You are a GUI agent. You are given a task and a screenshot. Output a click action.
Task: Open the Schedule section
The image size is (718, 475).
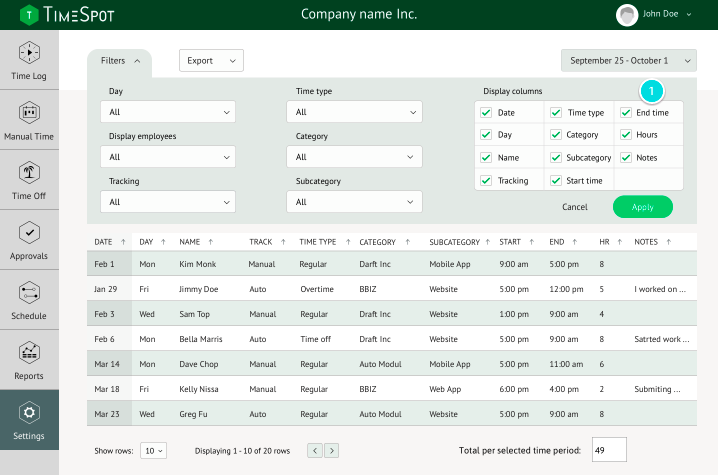(x=29, y=300)
